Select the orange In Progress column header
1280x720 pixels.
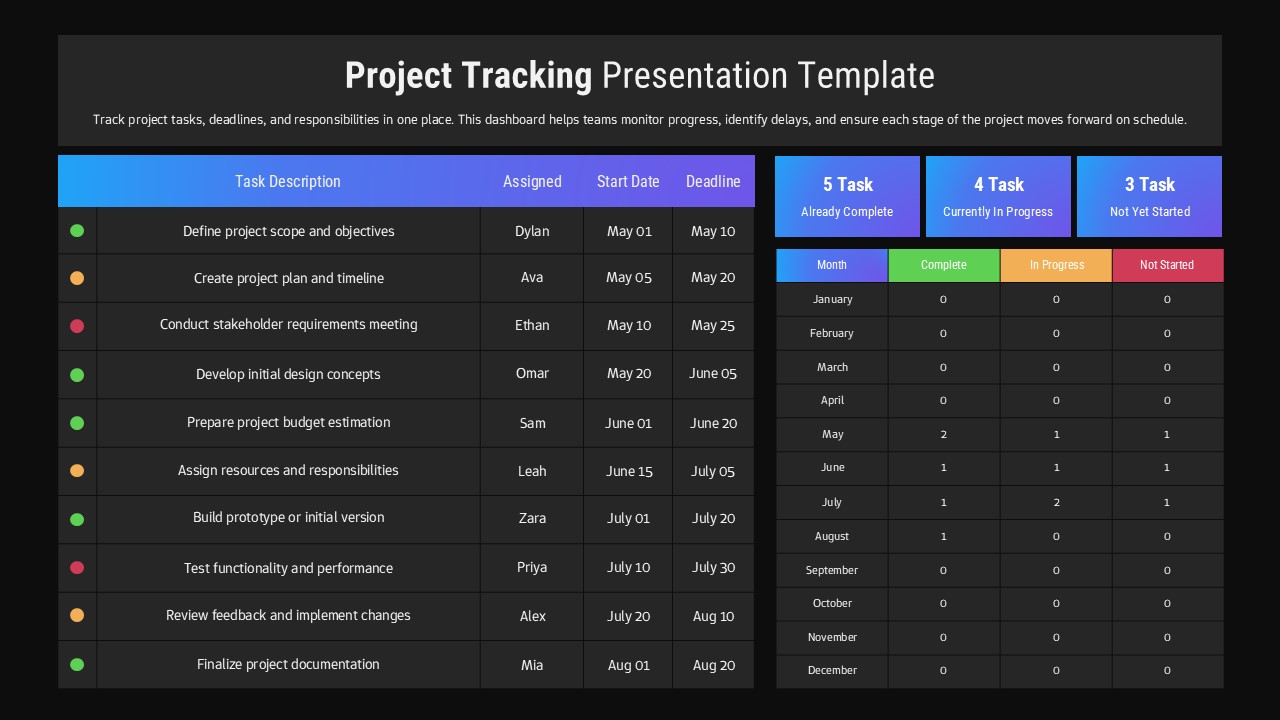(x=1057, y=265)
